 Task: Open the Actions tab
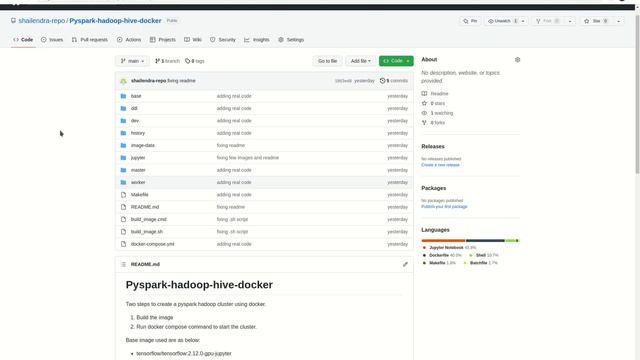(x=129, y=40)
